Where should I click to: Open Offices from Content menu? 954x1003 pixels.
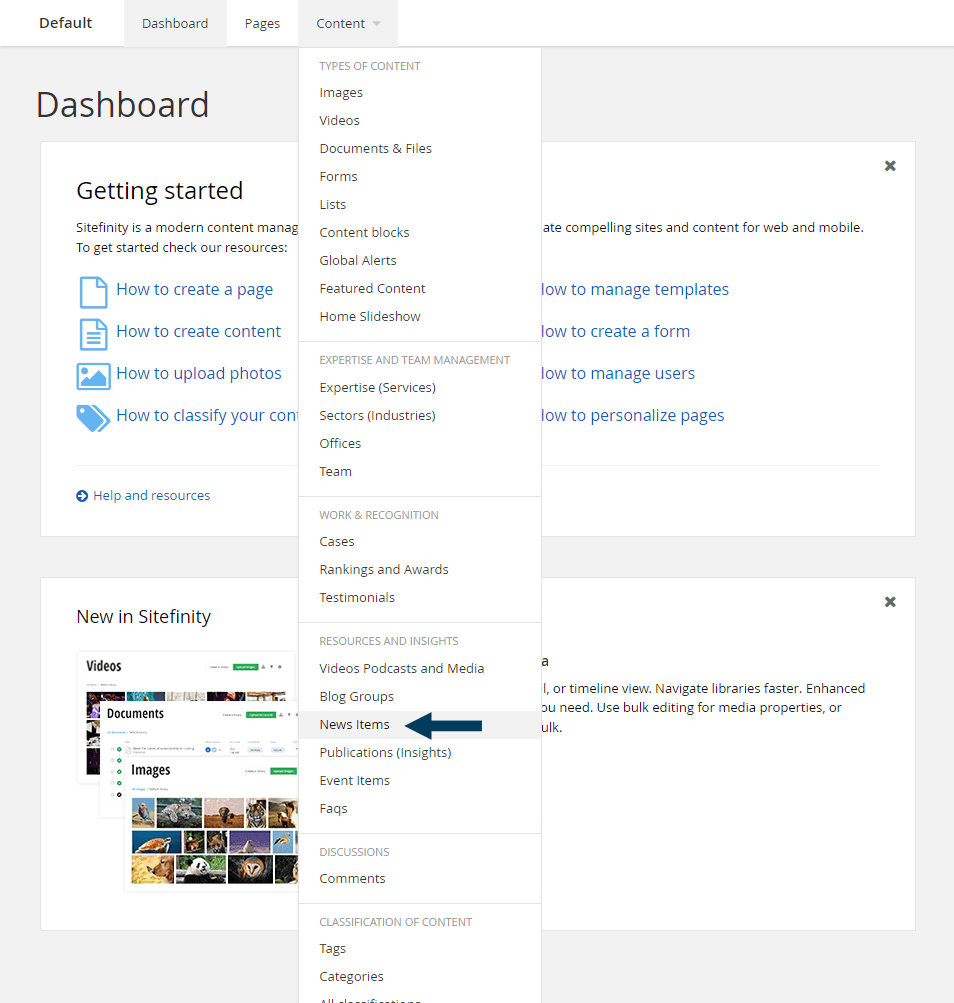point(340,444)
